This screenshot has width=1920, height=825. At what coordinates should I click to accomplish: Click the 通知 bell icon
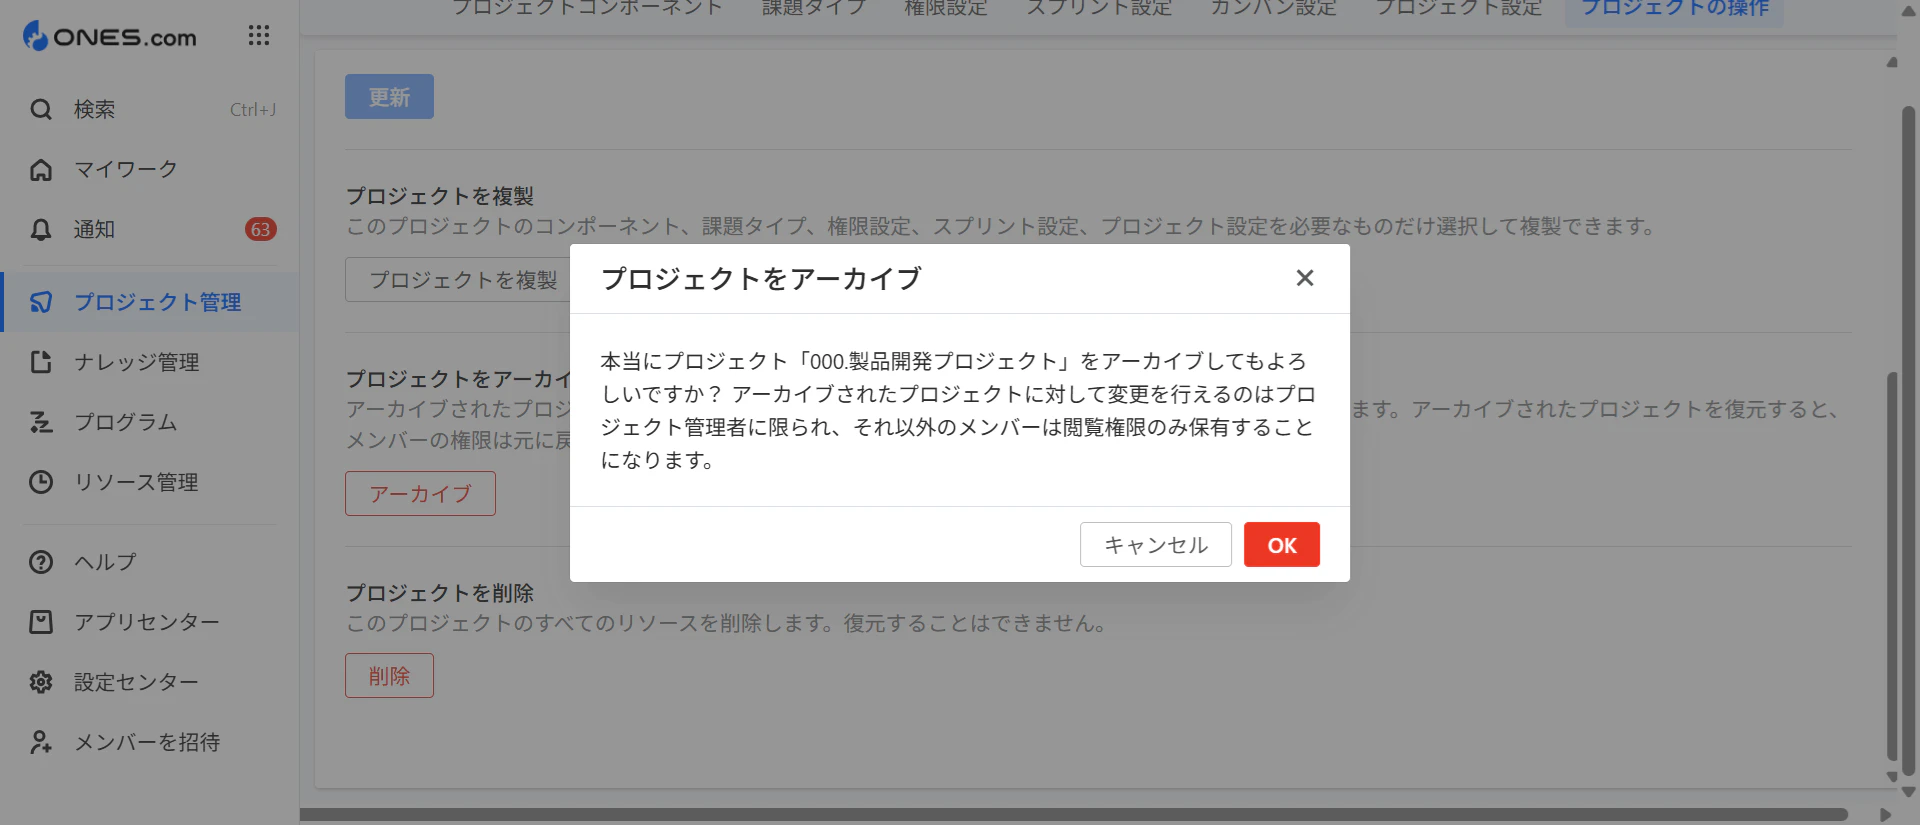(x=41, y=229)
